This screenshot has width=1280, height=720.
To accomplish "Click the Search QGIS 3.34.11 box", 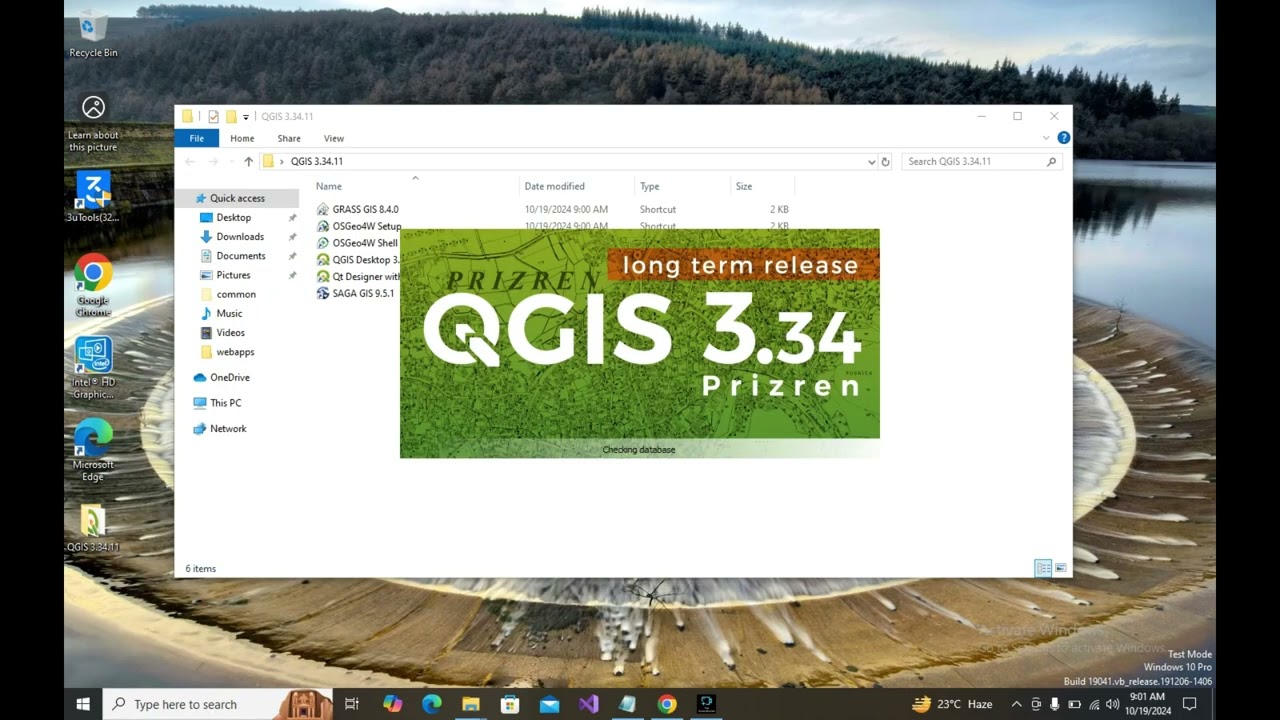I will [x=980, y=161].
